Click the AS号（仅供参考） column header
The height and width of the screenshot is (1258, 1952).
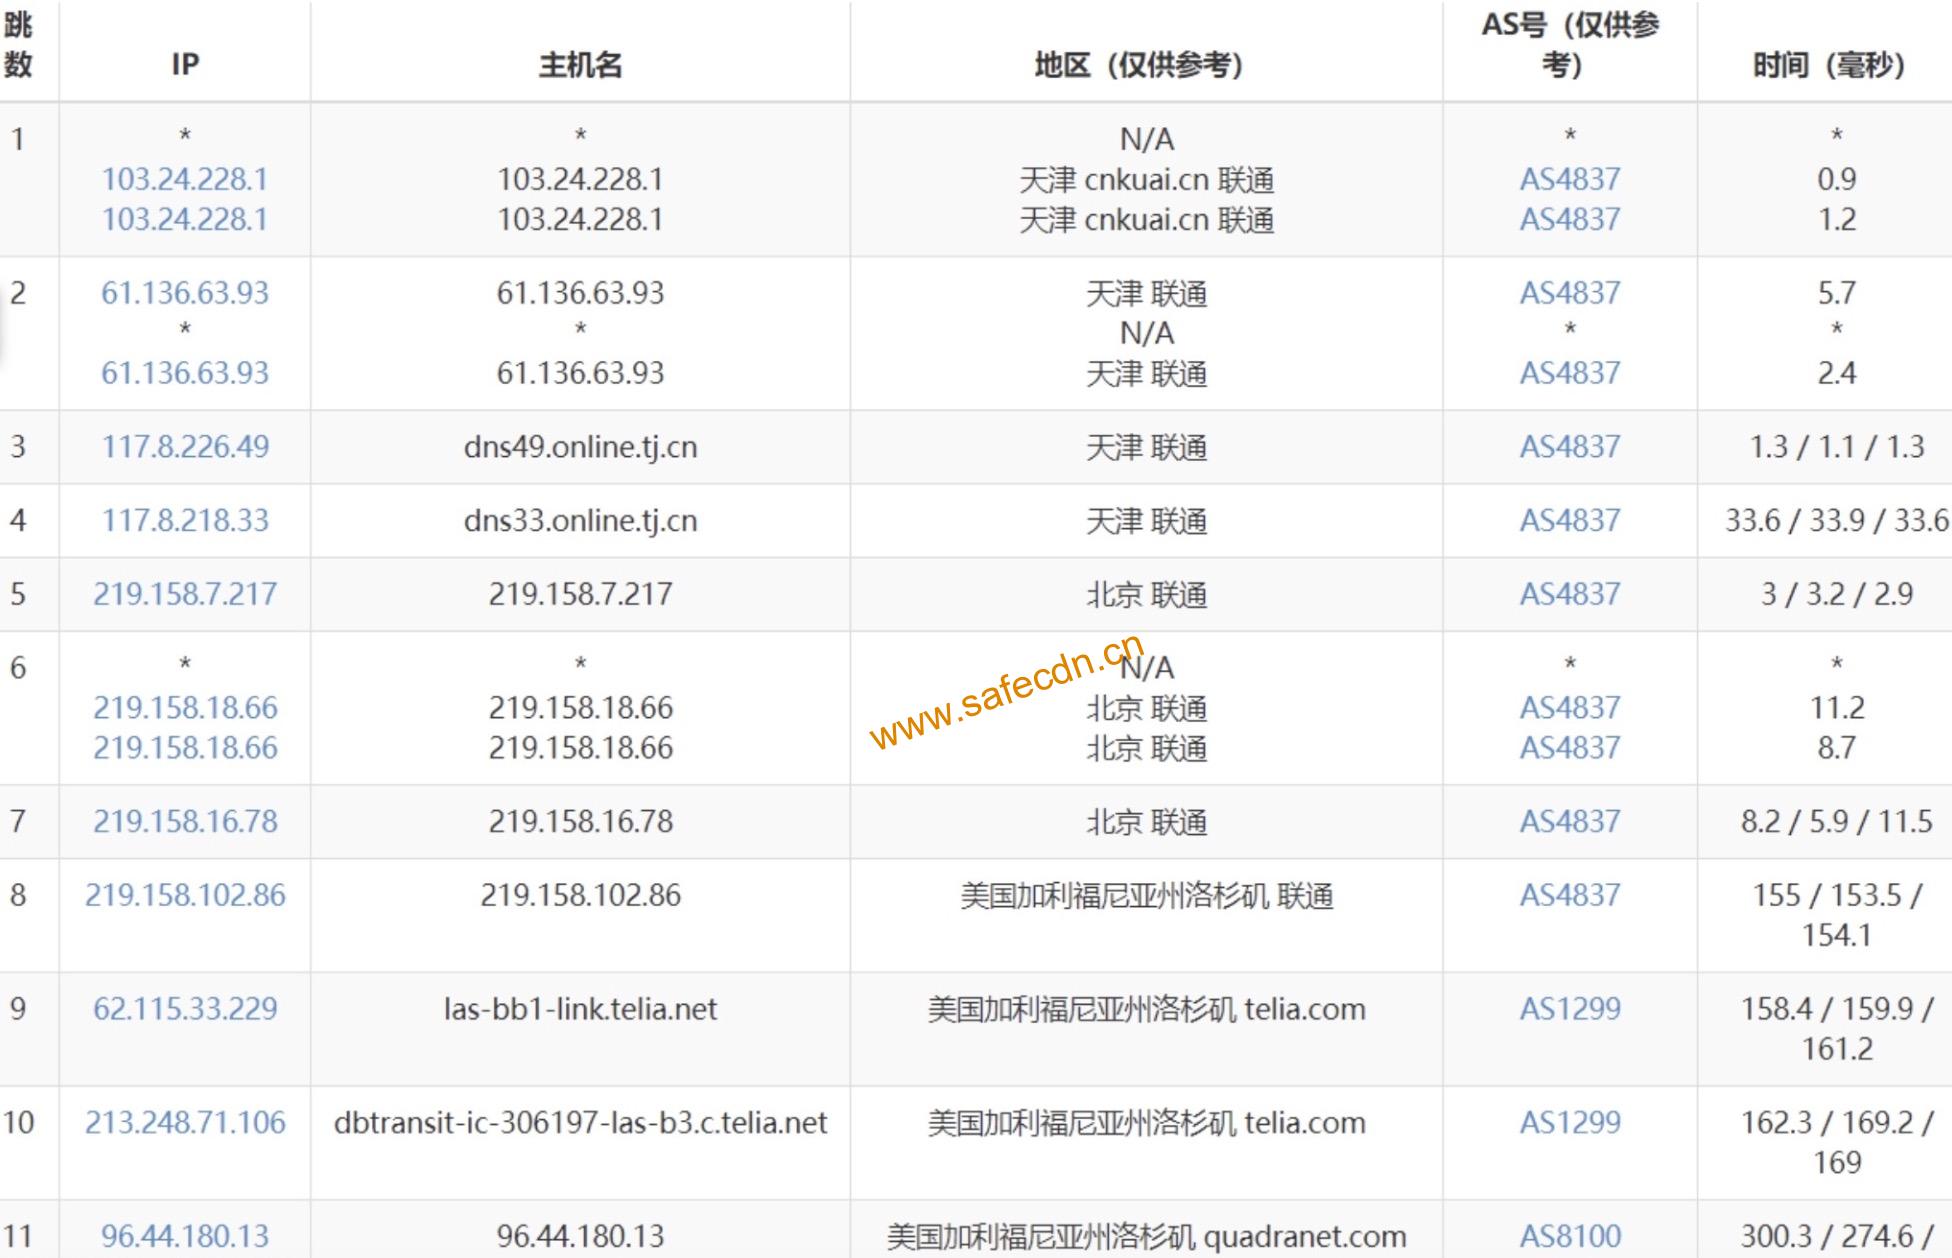(x=1570, y=45)
